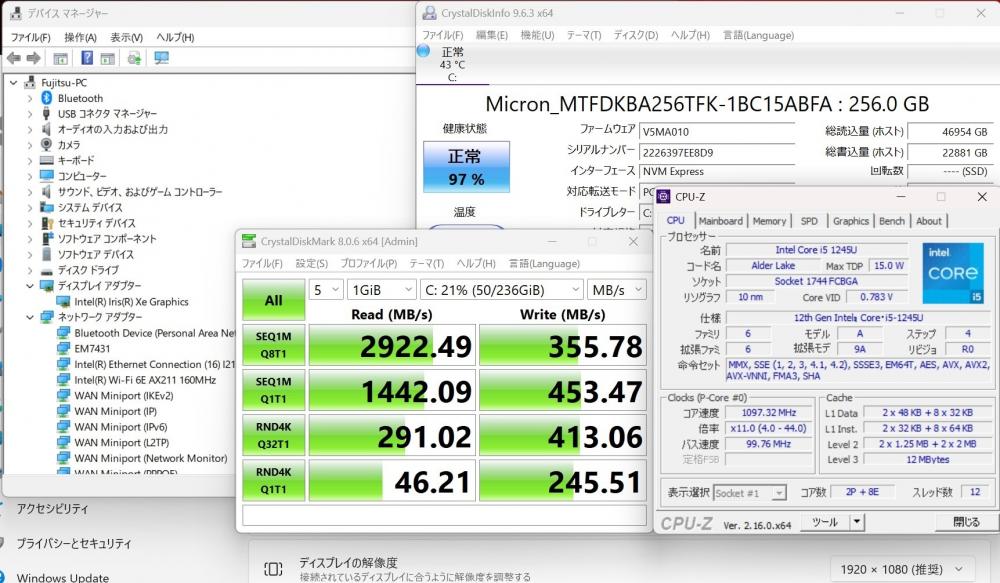Select the system devices (システム デバイス) icon

pyautogui.click(x=47, y=207)
